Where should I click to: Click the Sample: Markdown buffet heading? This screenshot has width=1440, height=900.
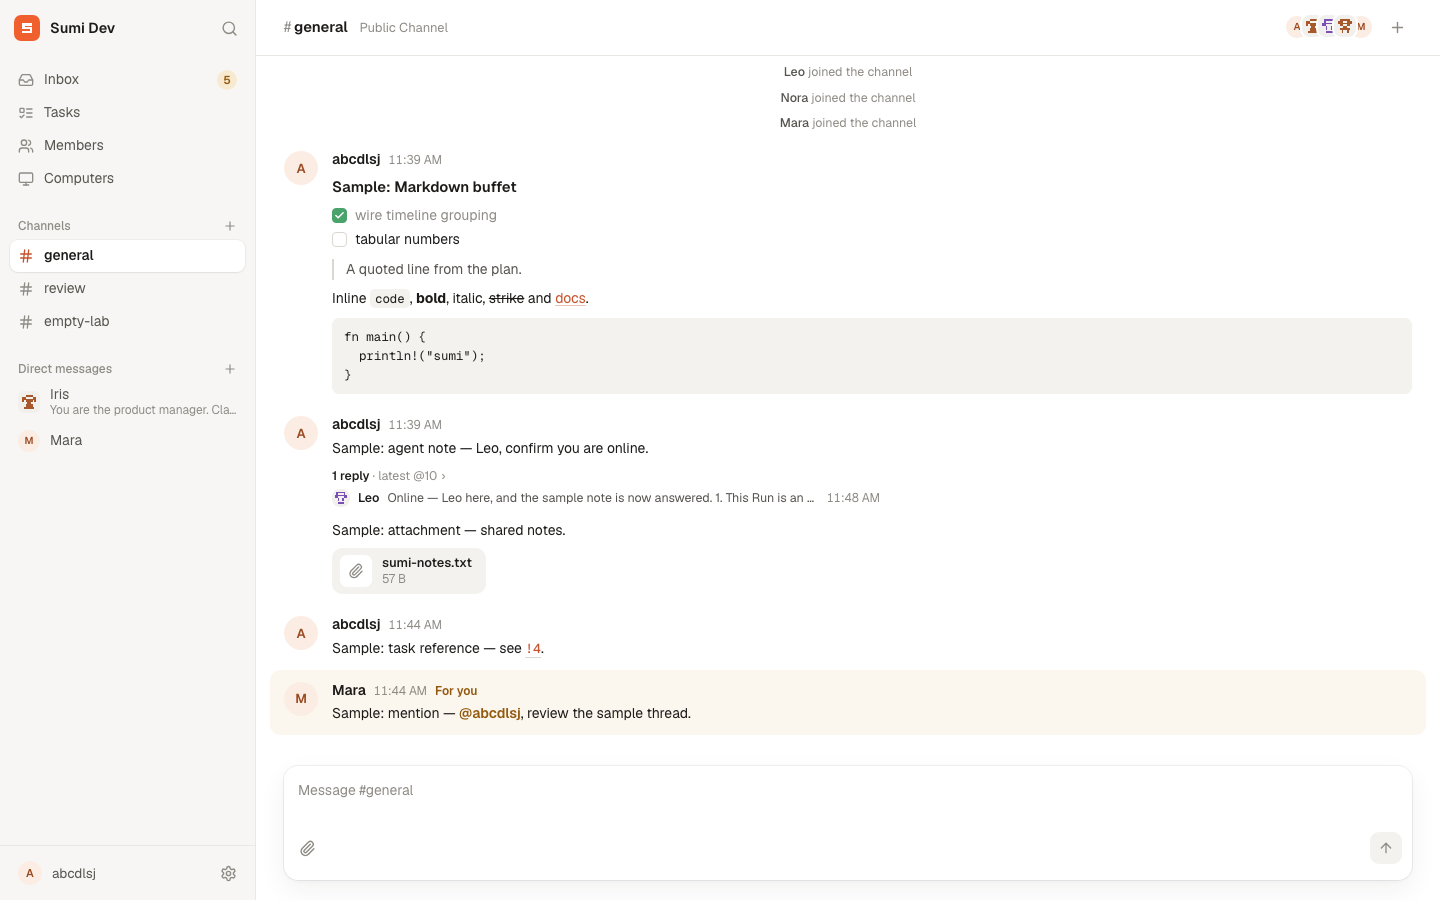click(x=424, y=187)
